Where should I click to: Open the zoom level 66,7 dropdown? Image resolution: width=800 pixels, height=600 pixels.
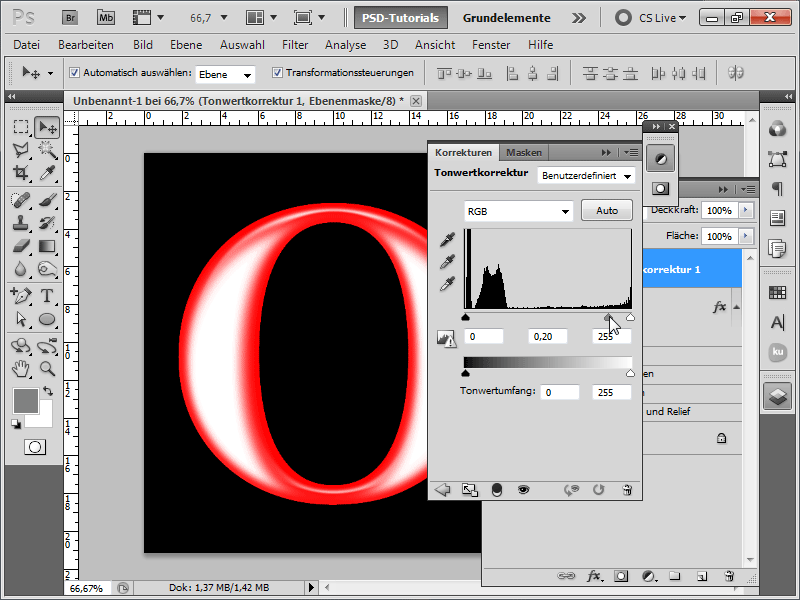[x=224, y=18]
